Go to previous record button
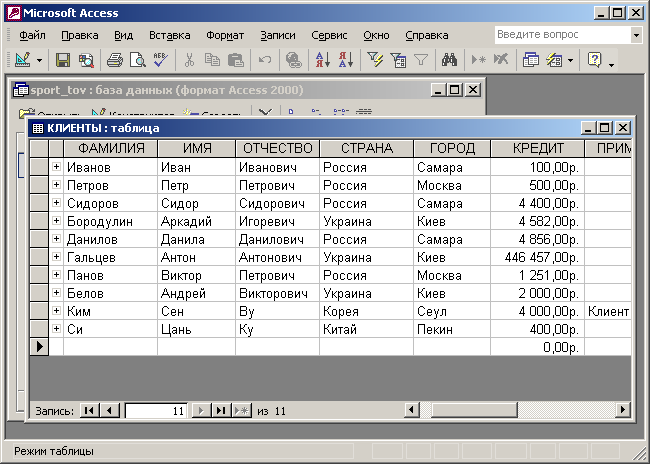This screenshot has height=464, width=650. [109, 411]
